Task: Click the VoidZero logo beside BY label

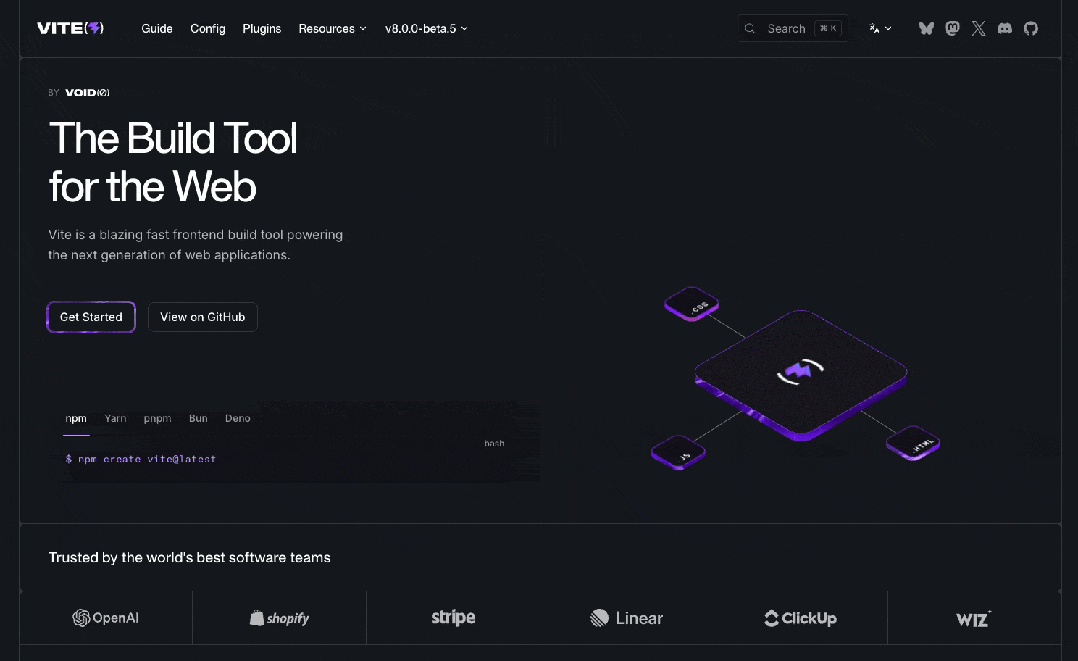Action: [x=87, y=92]
